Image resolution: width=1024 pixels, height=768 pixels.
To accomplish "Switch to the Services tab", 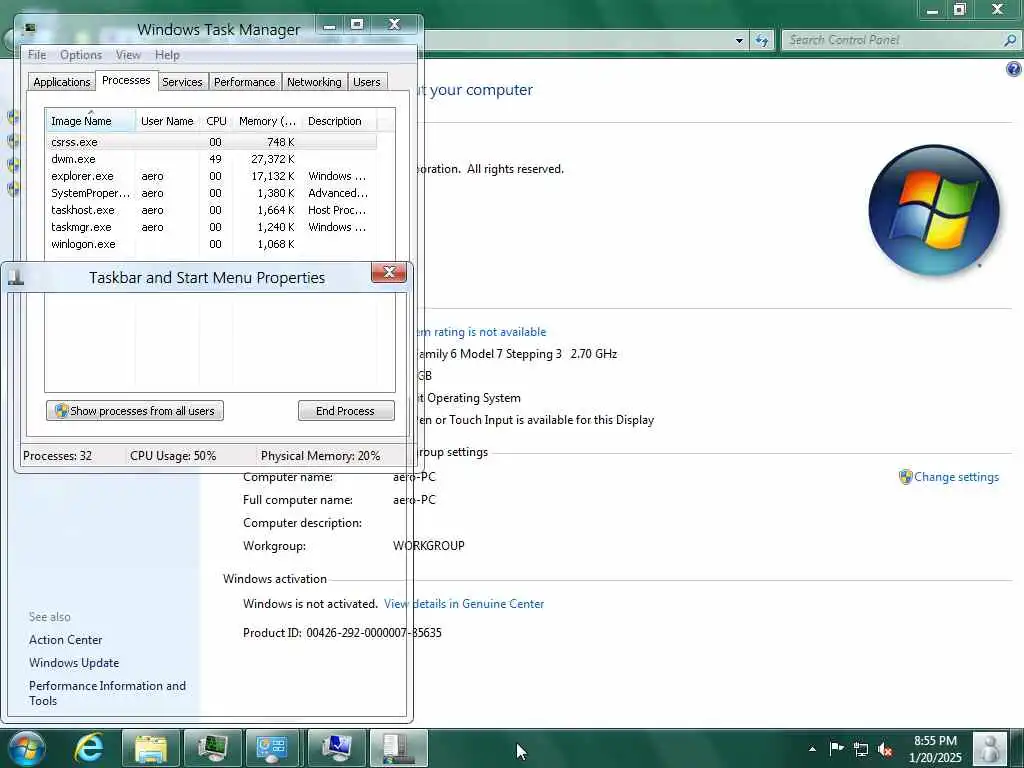I will 182,82.
